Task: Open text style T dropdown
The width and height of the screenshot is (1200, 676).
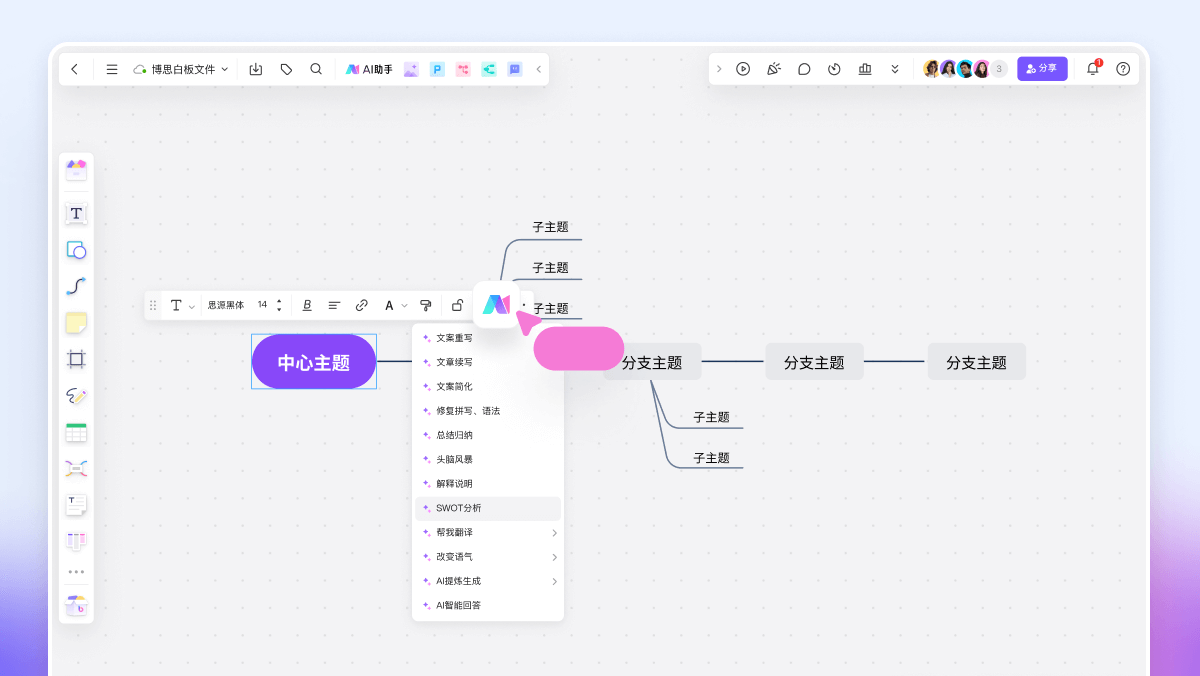Action: point(181,305)
